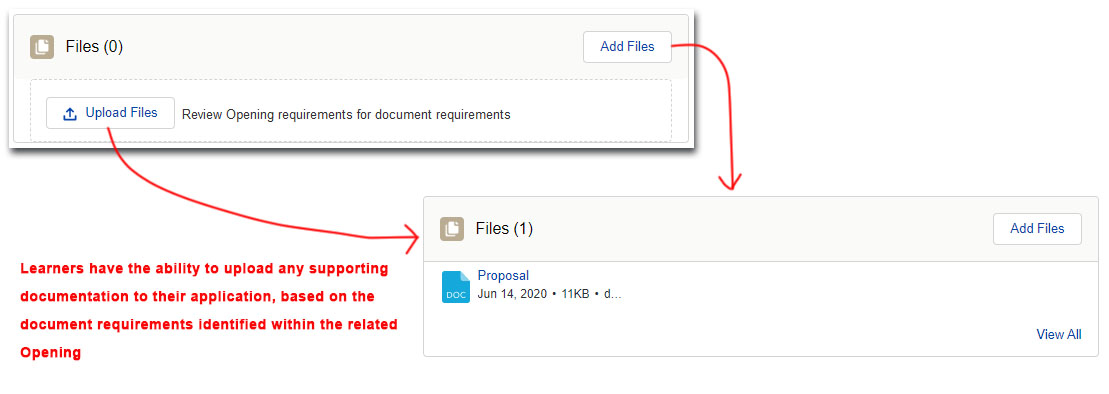Click the truncated d… file extension text
Viewport: 1109px width, 394px height.
pos(612,294)
